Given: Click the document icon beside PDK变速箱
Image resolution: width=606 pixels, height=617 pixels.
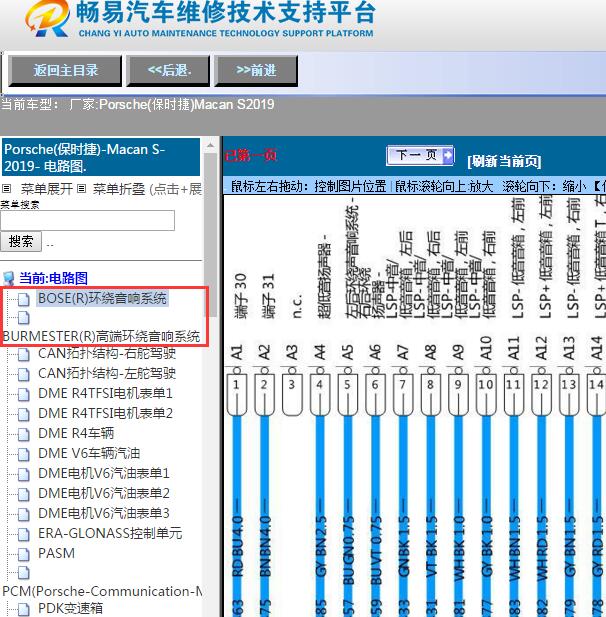Looking at the screenshot, I should click(x=24, y=610).
